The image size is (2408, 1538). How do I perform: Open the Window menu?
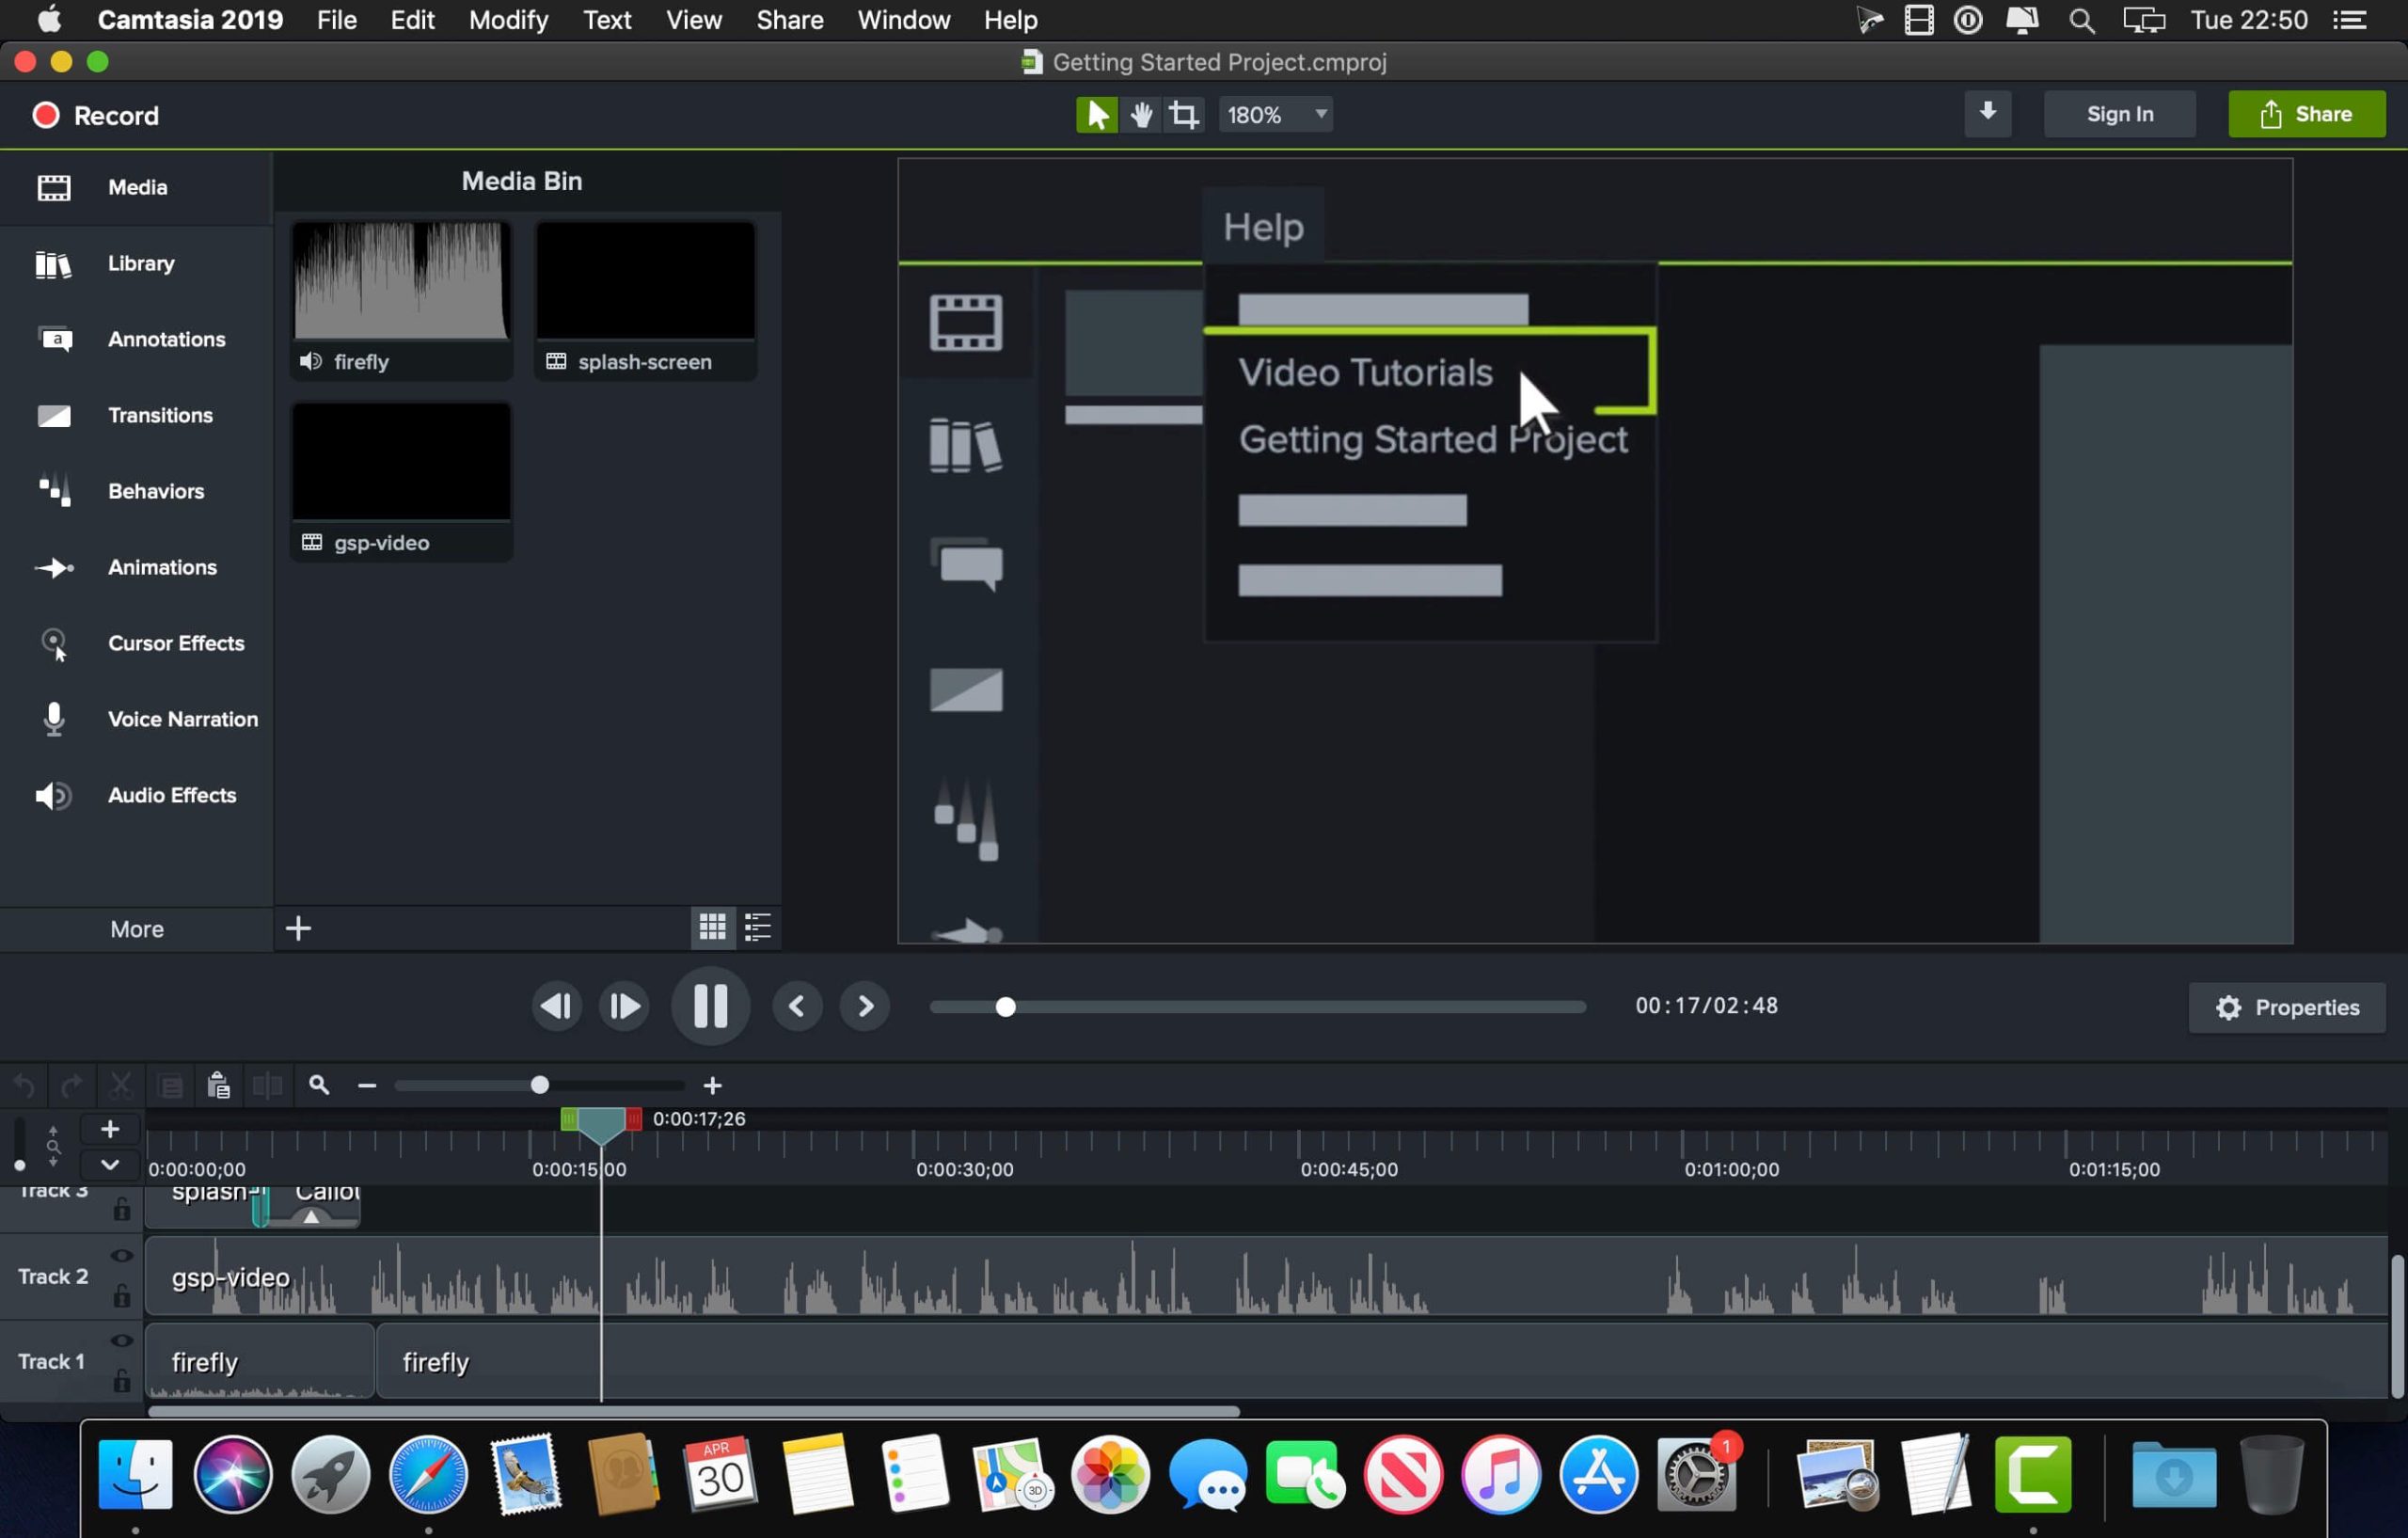(902, 19)
